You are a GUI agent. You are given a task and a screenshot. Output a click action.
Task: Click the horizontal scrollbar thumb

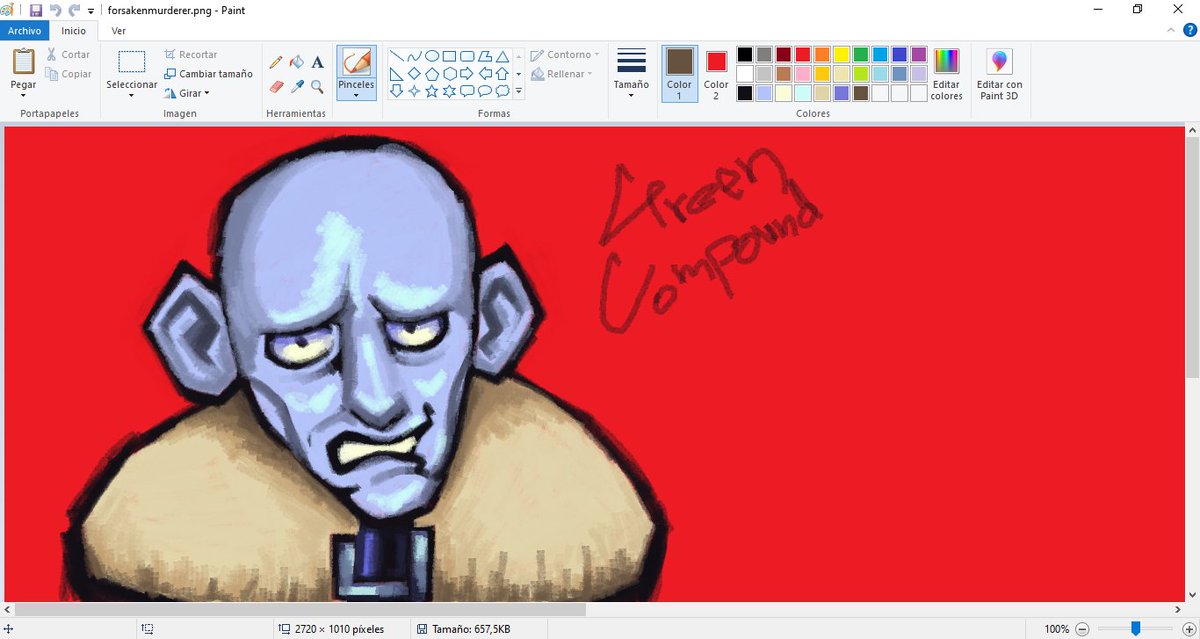coord(302,609)
